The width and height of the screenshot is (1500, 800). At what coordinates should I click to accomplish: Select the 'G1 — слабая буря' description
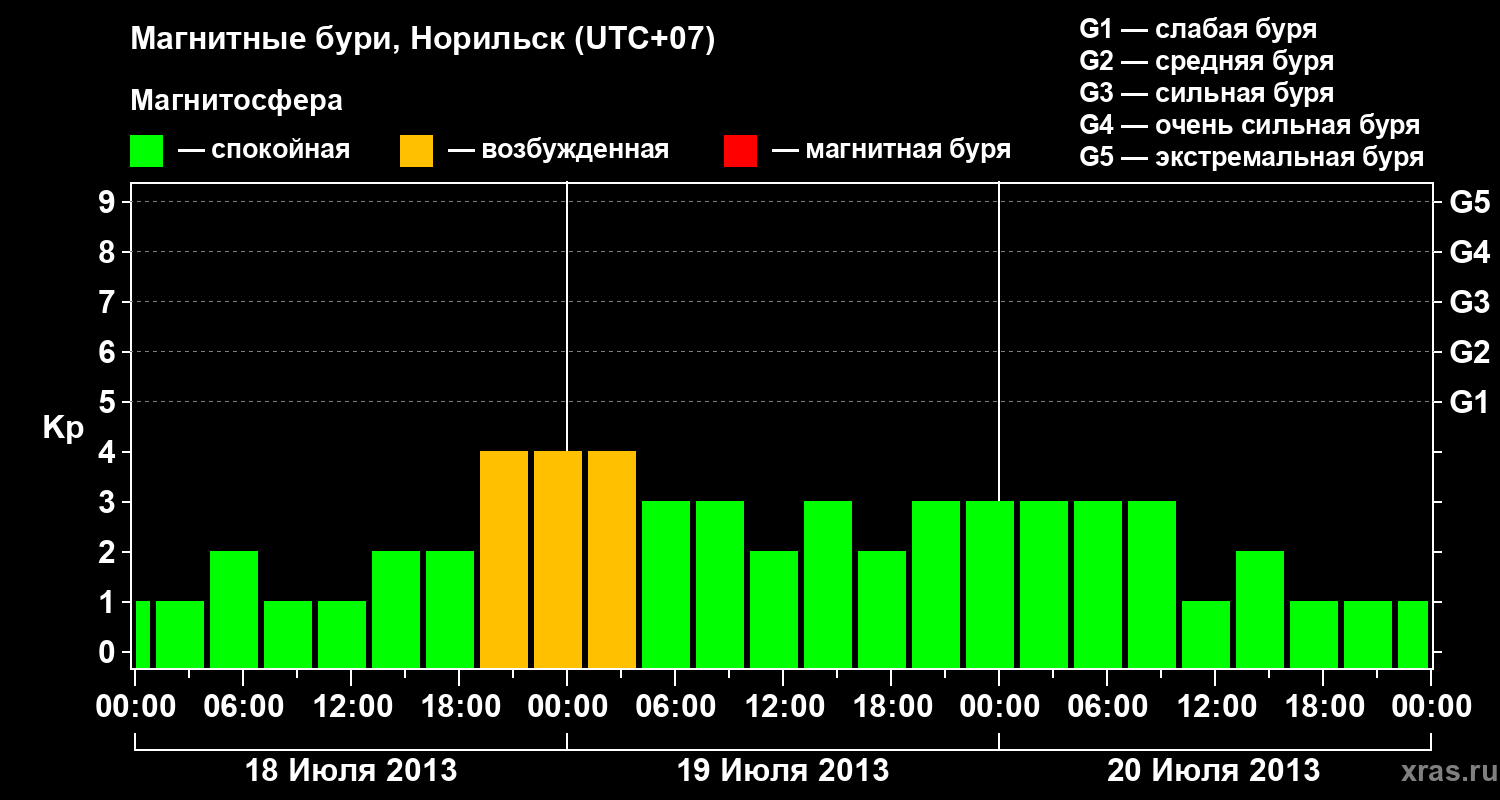(1198, 29)
